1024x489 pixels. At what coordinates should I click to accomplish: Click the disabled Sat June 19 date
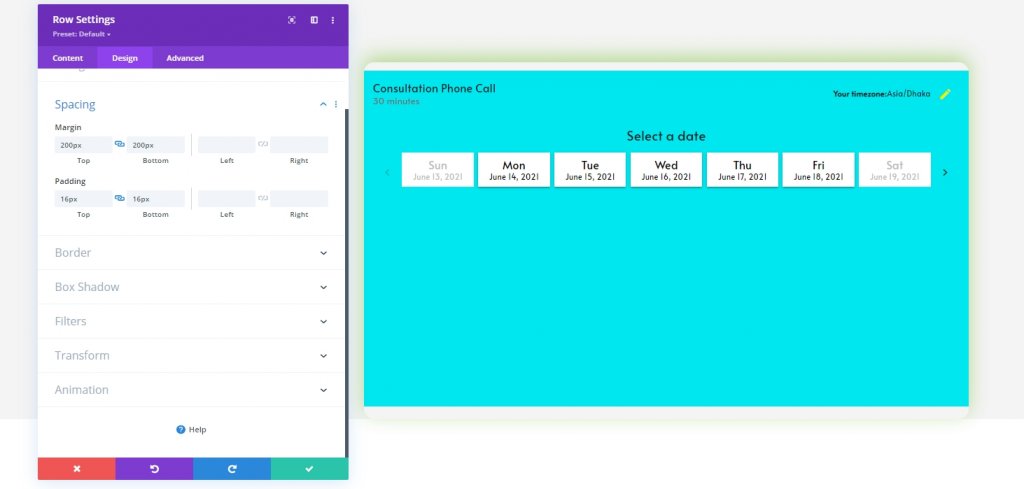click(895, 170)
